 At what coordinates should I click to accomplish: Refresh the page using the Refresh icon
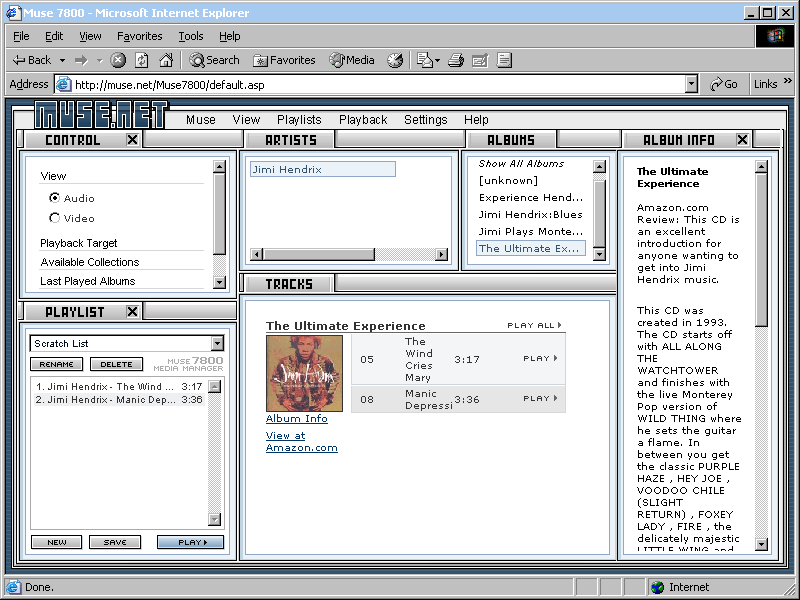coord(142,60)
